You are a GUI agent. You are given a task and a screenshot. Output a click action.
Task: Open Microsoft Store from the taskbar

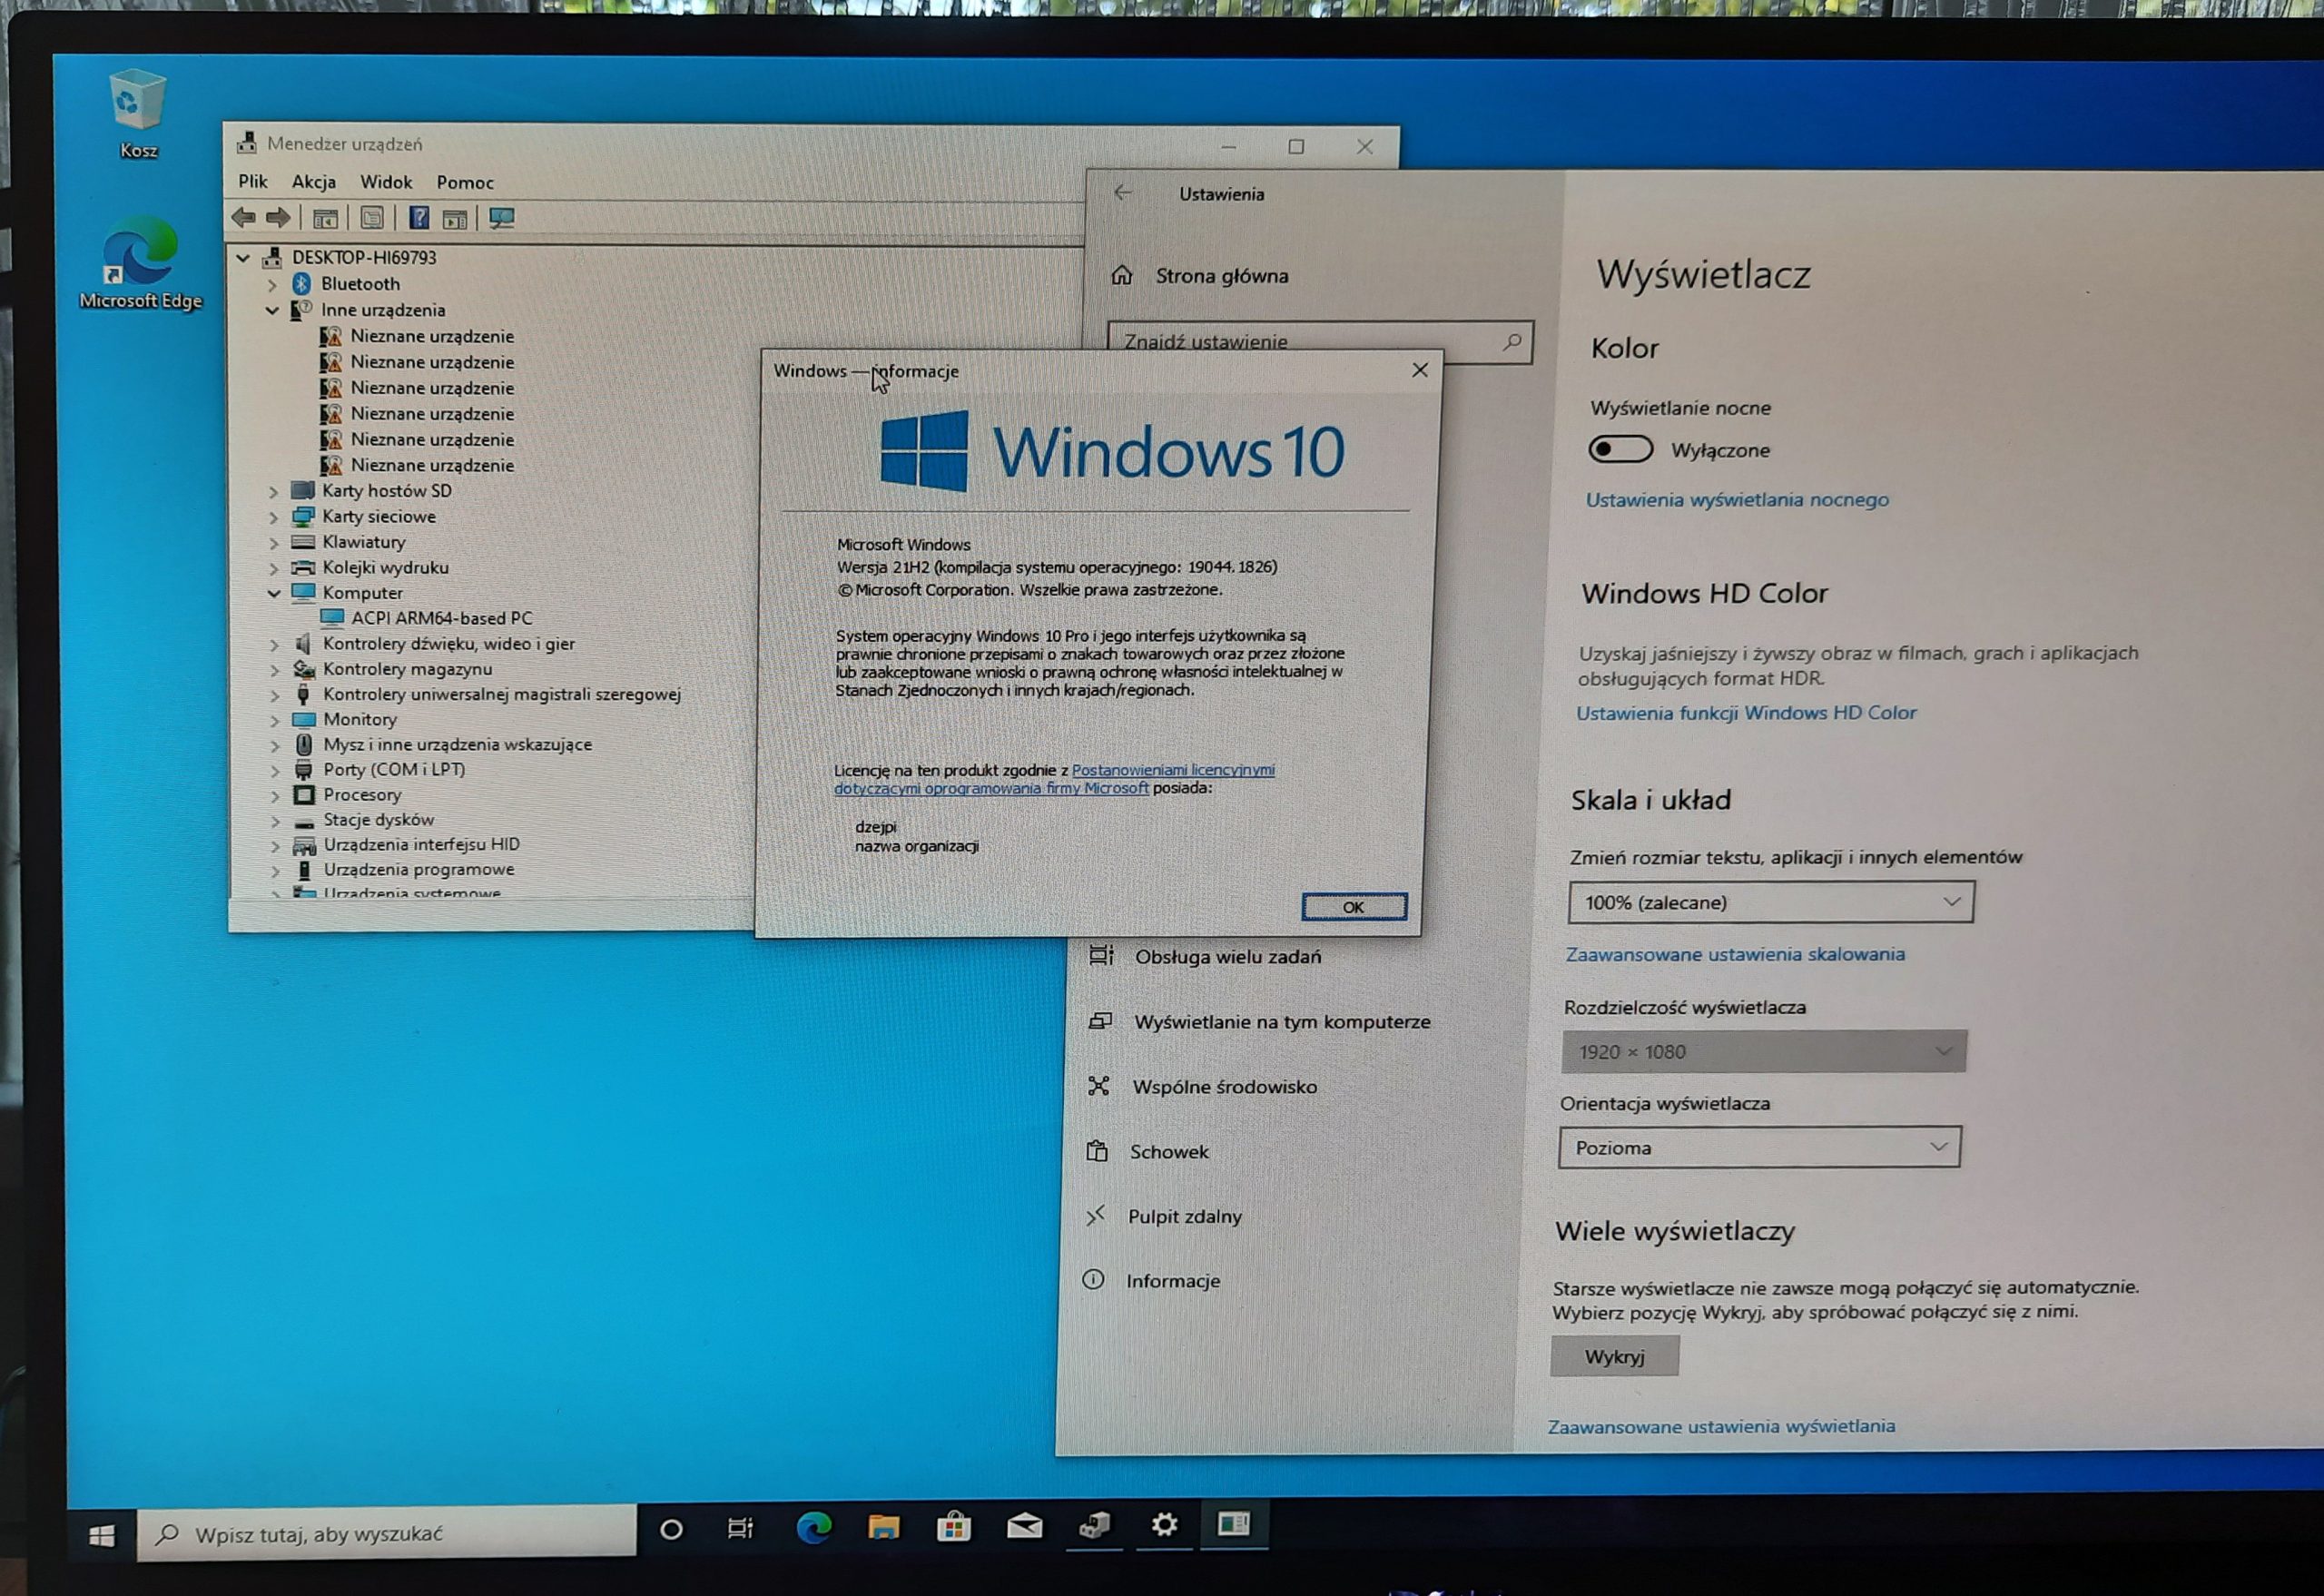(954, 1527)
